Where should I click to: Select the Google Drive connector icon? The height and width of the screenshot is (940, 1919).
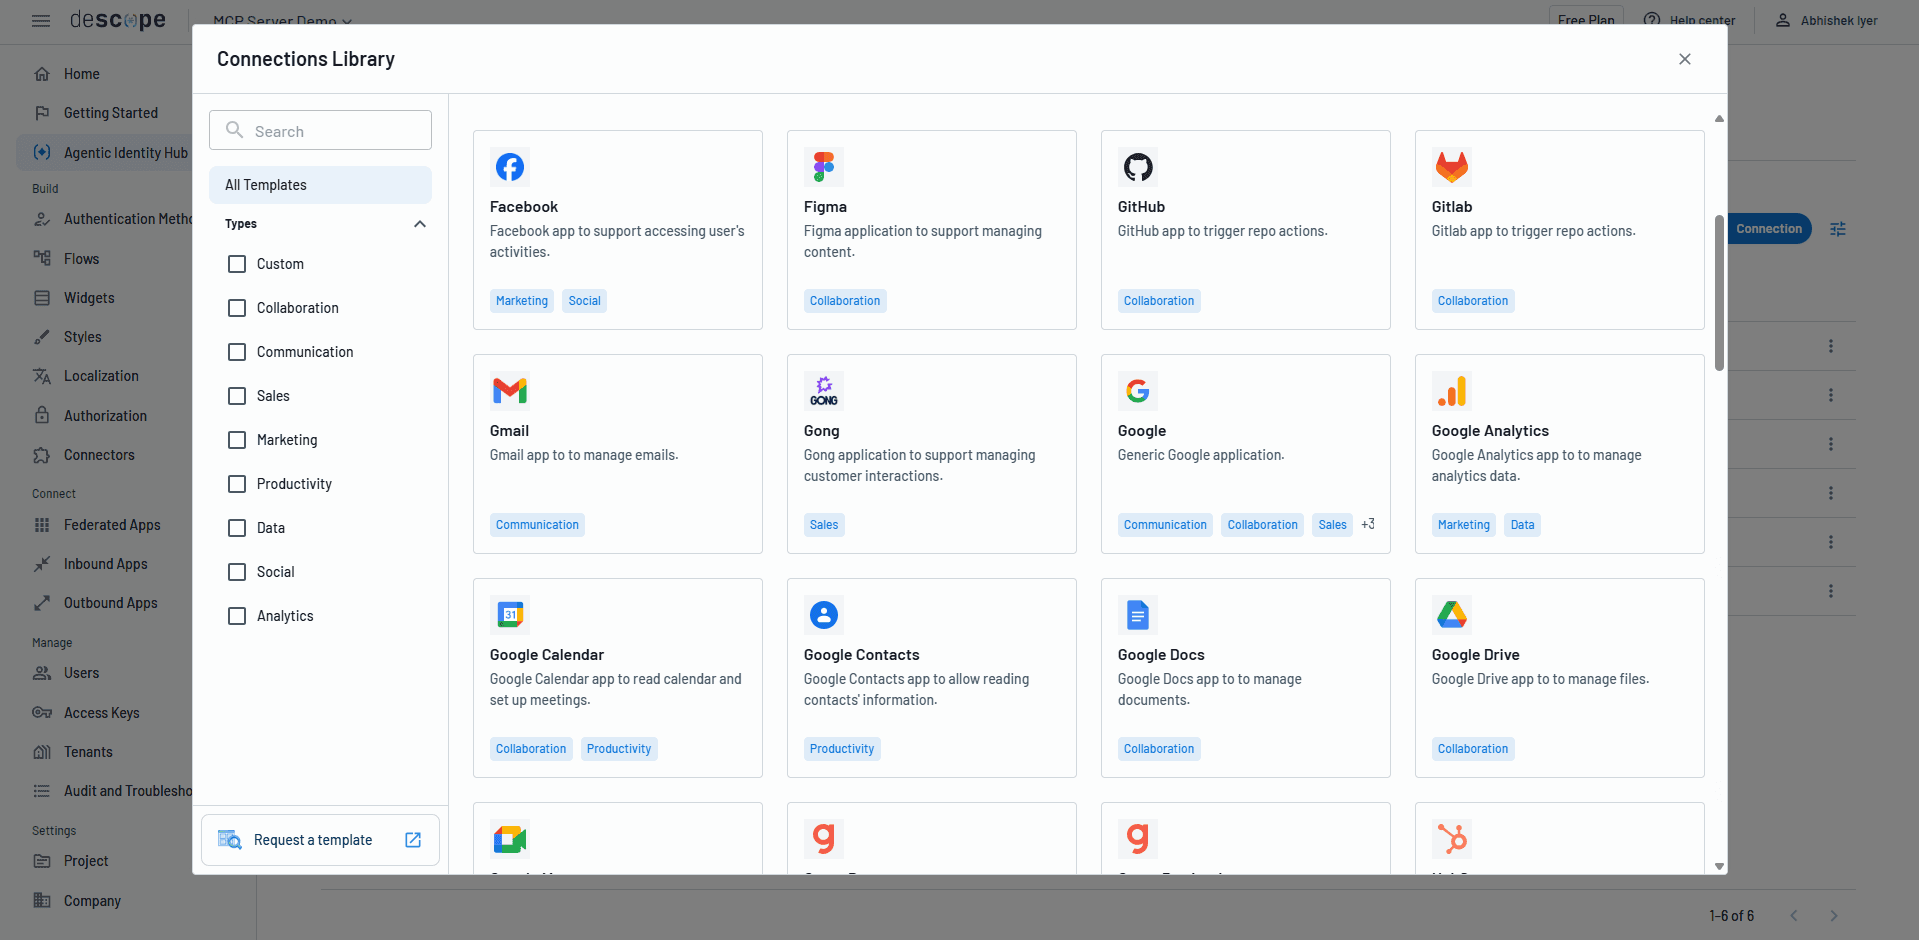pos(1451,615)
